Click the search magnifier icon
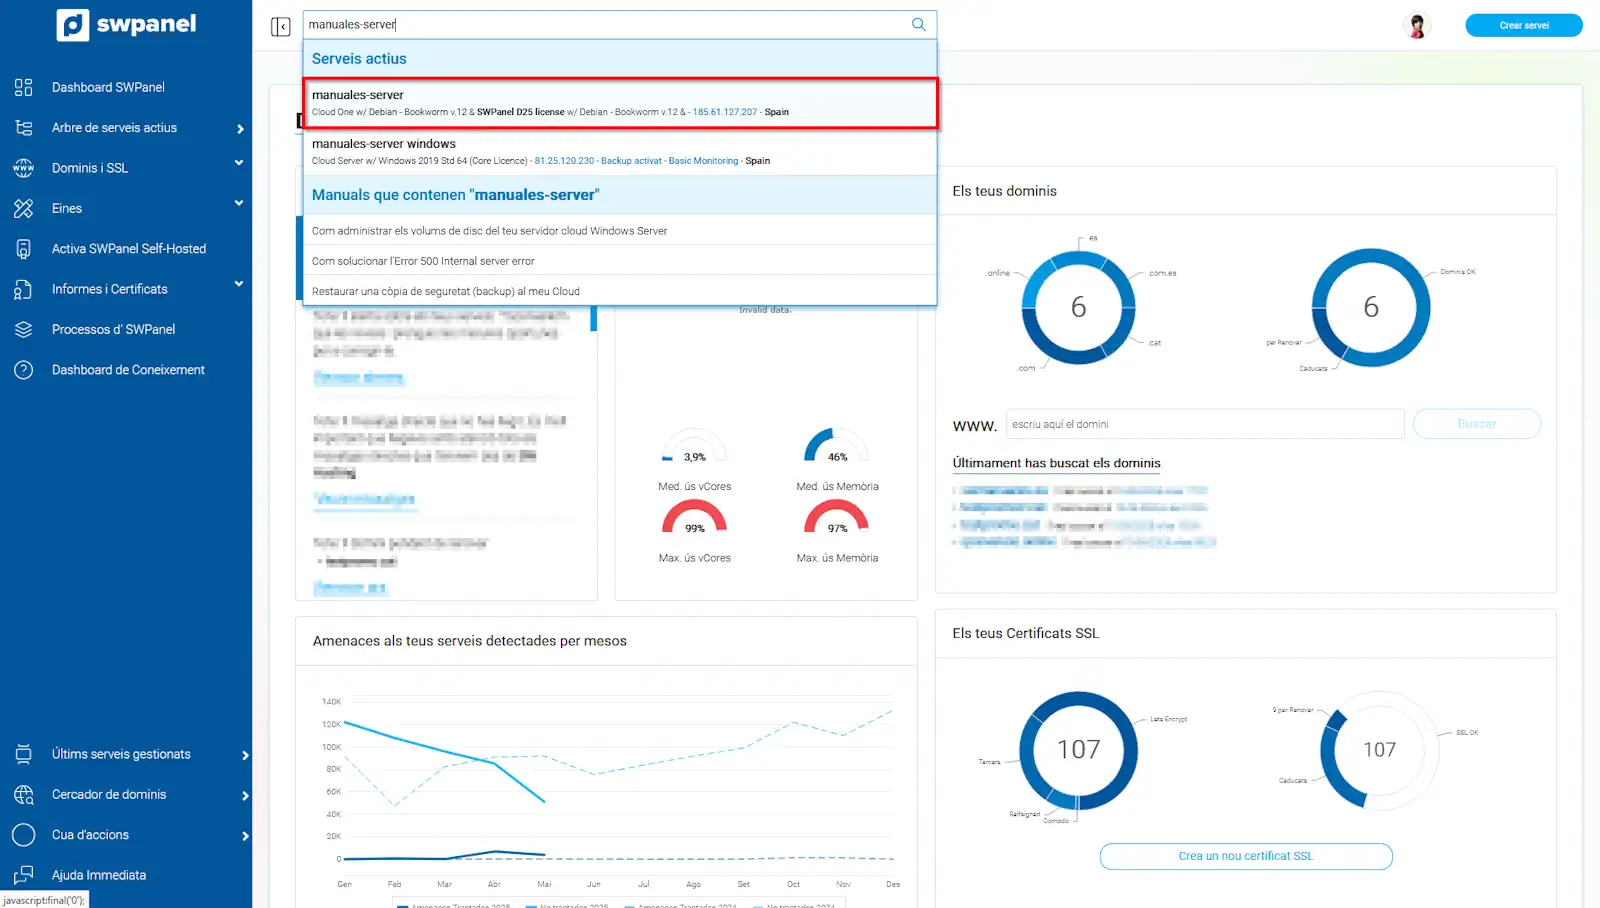Screen dimensions: 1600x908 tap(919, 24)
